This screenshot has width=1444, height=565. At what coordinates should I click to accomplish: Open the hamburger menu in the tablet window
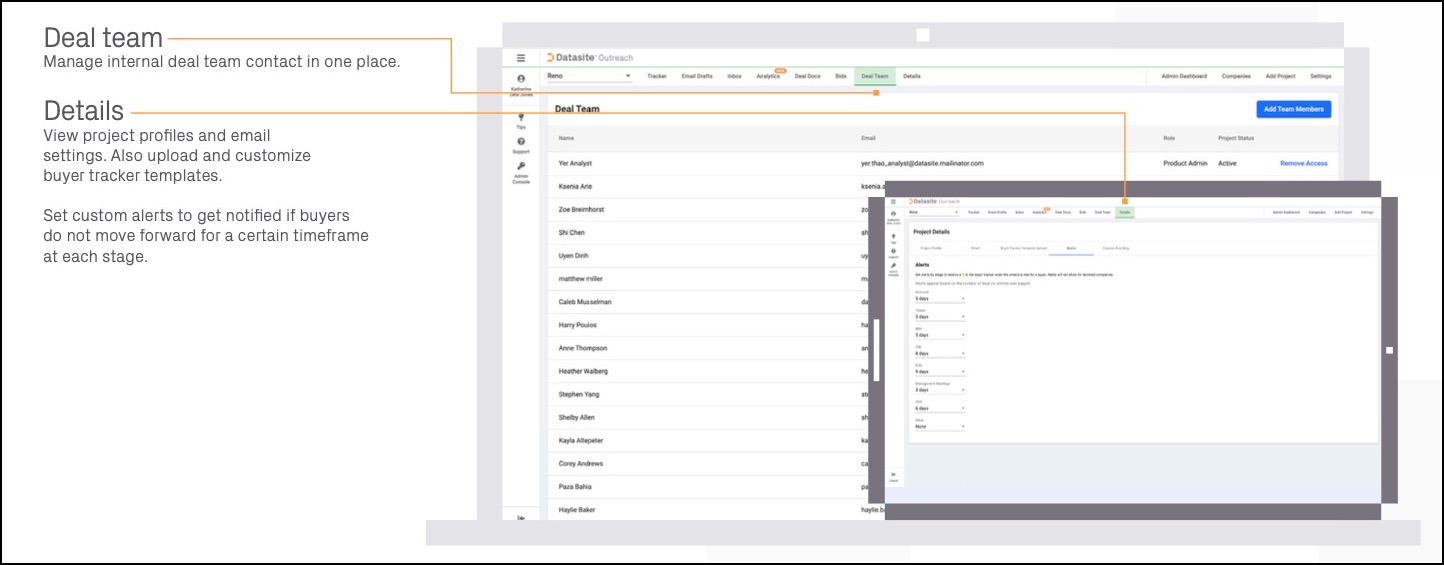coord(893,202)
